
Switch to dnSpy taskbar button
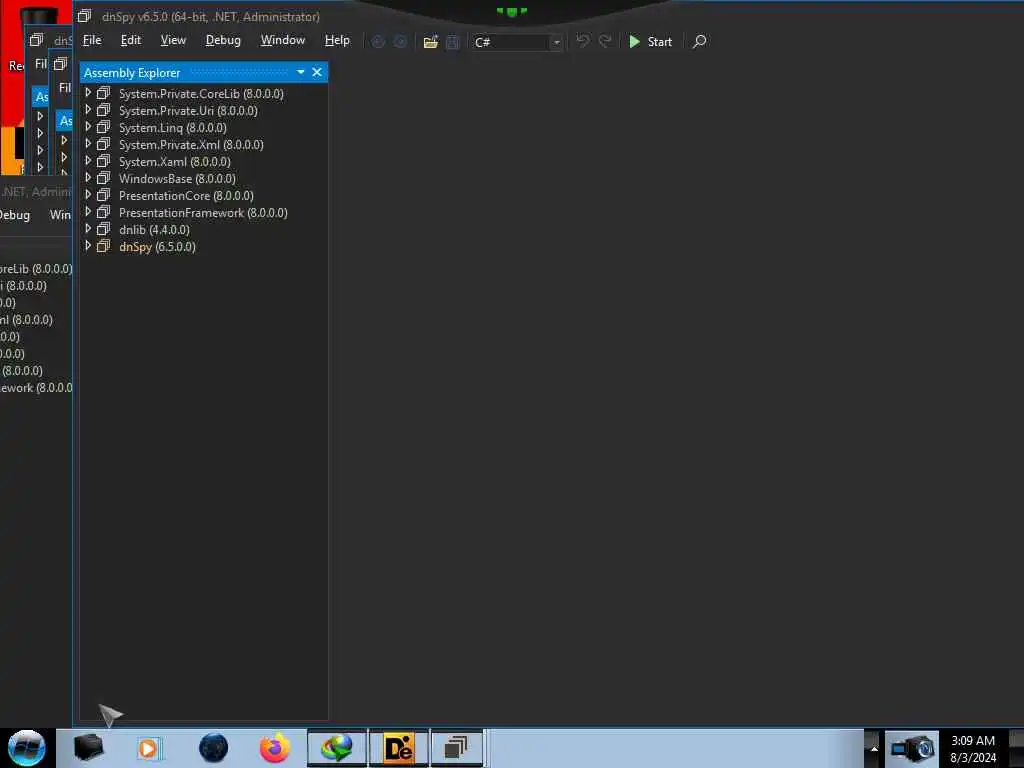click(x=457, y=748)
